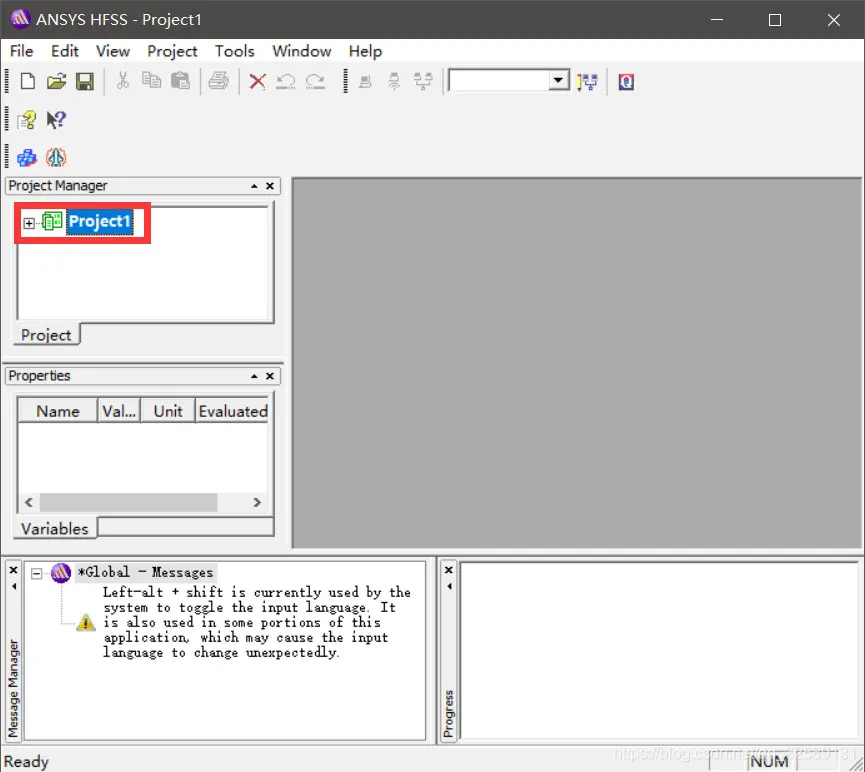Click the Val... column header
The image size is (865, 772).
click(x=119, y=411)
